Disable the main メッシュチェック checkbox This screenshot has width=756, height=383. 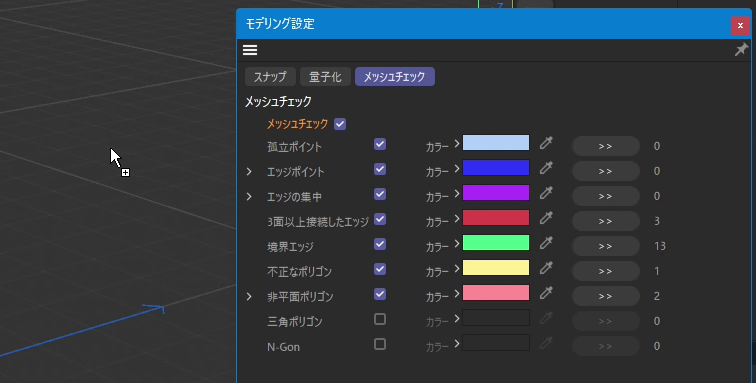coord(340,124)
